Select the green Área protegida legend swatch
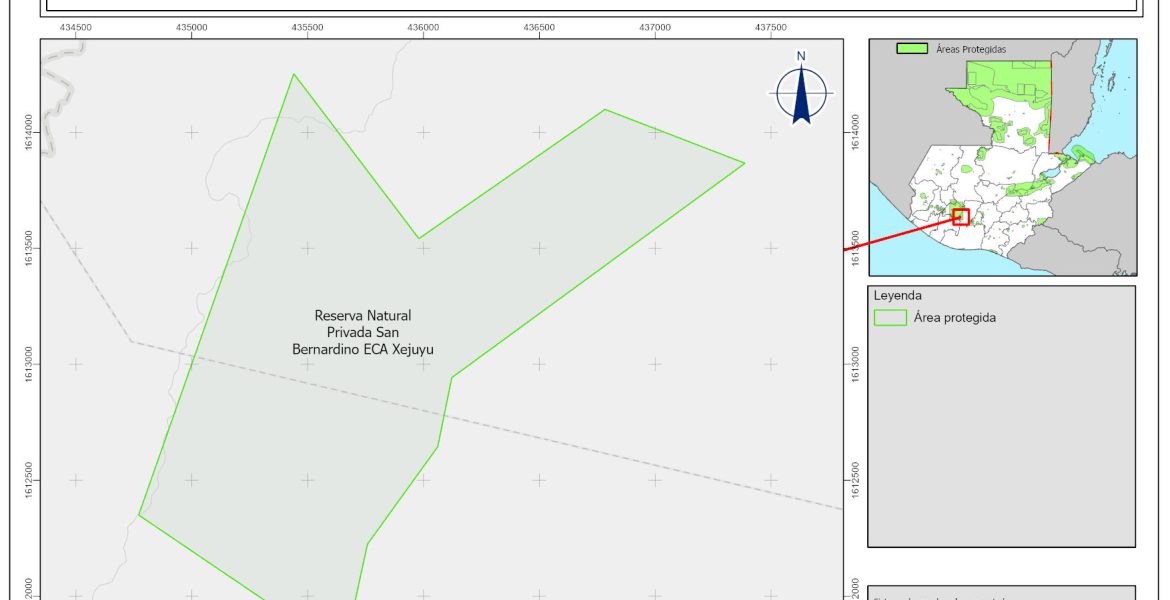This screenshot has height=600, width=1170. pyautogui.click(x=889, y=318)
